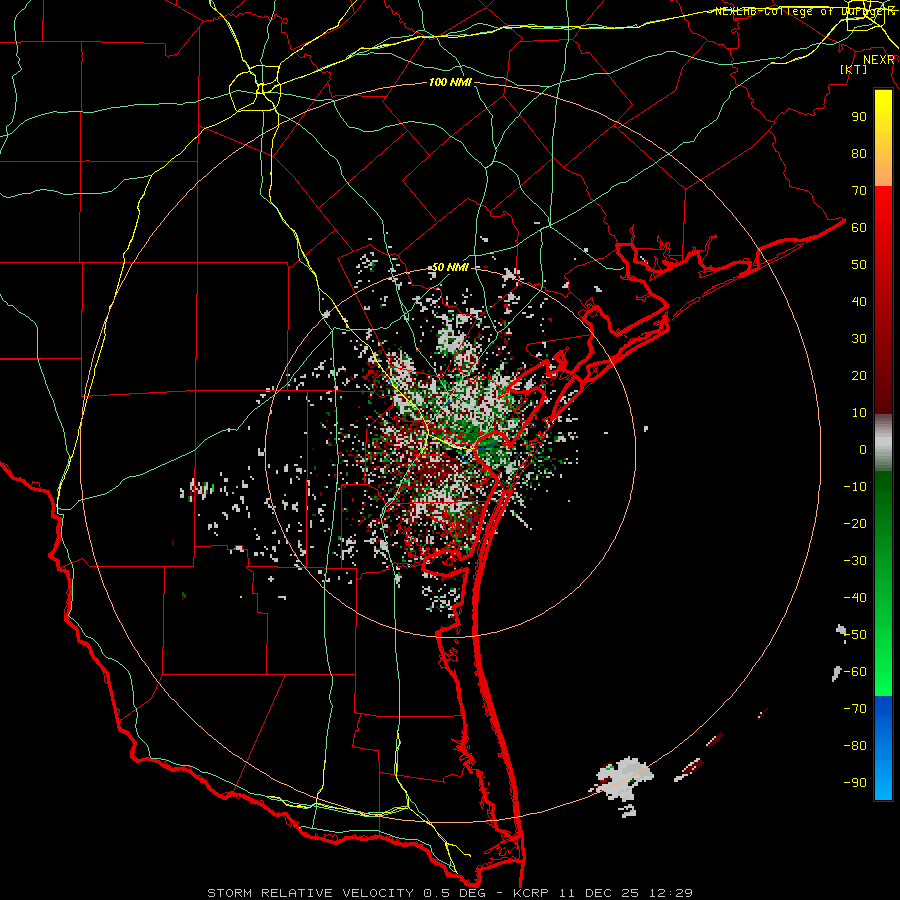Image resolution: width=900 pixels, height=900 pixels.
Task: Click the "-80" value on the velocity scale
Action: tap(855, 746)
